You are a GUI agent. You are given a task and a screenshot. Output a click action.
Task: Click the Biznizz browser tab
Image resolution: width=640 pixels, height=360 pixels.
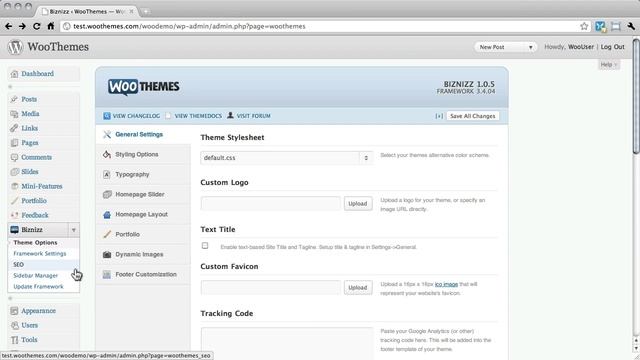87,11
